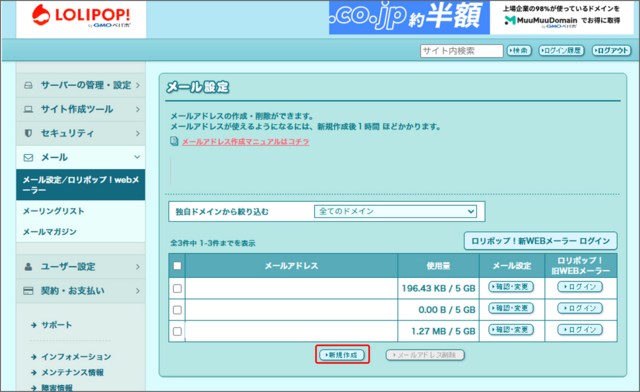The height and width of the screenshot is (392, 640).
Task: Click the サイト内検索 search field
Action: click(461, 51)
